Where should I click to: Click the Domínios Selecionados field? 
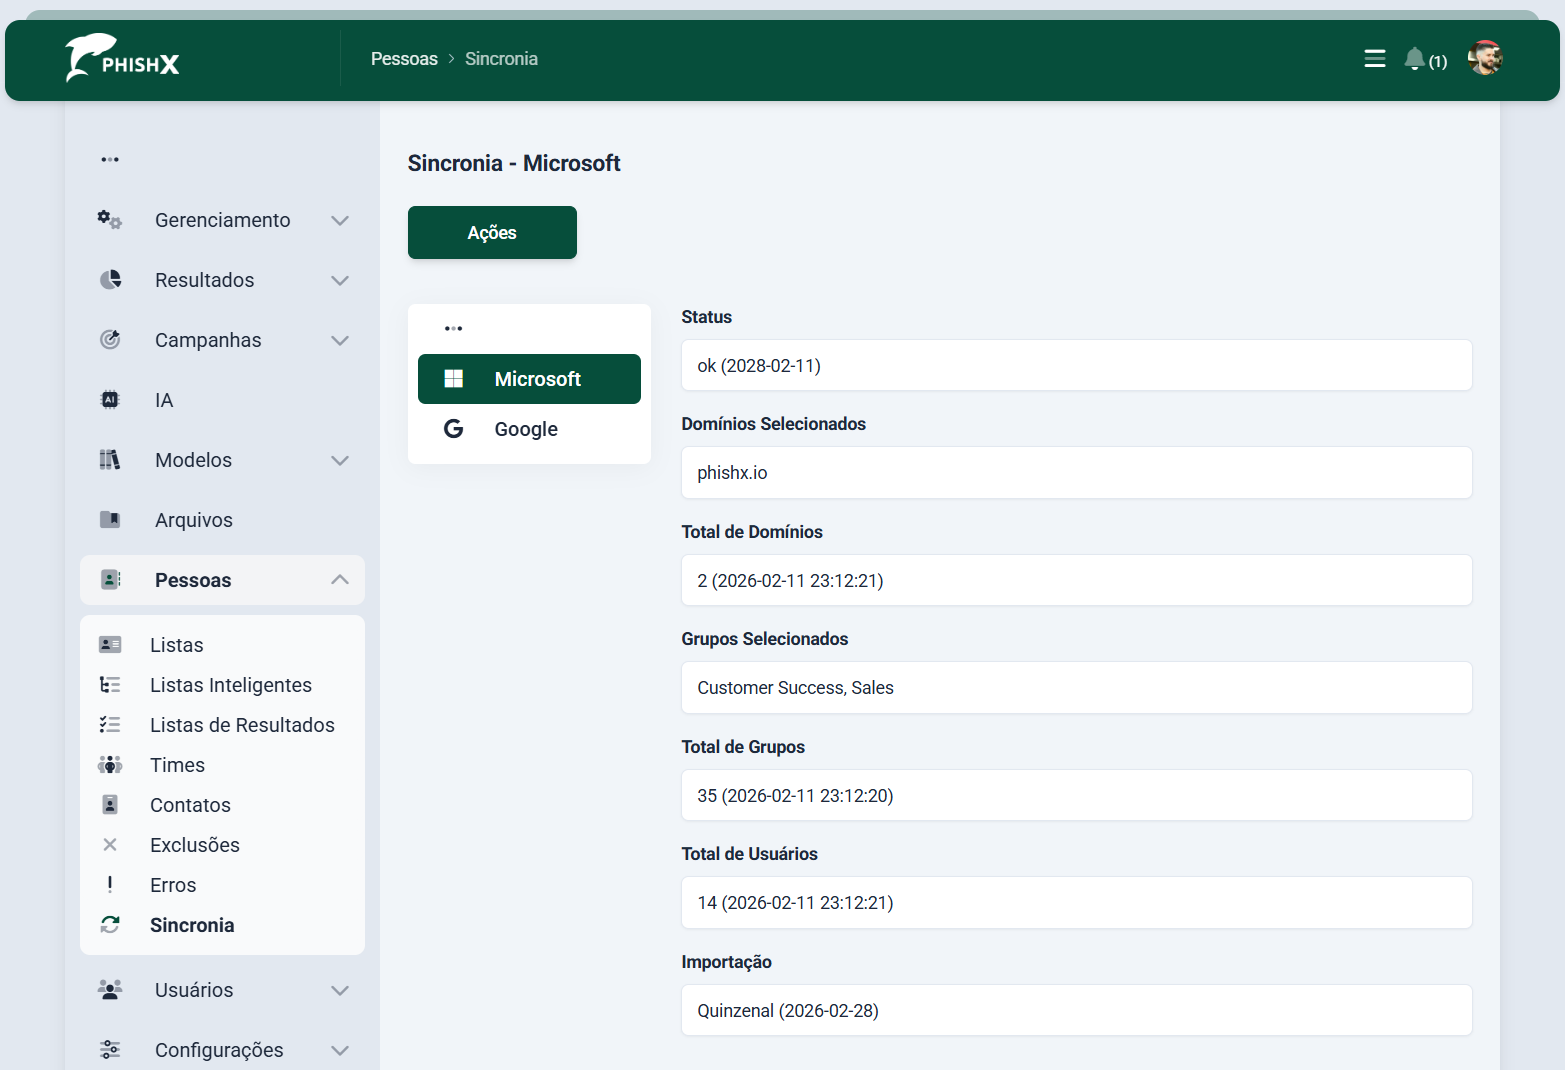pos(1076,473)
